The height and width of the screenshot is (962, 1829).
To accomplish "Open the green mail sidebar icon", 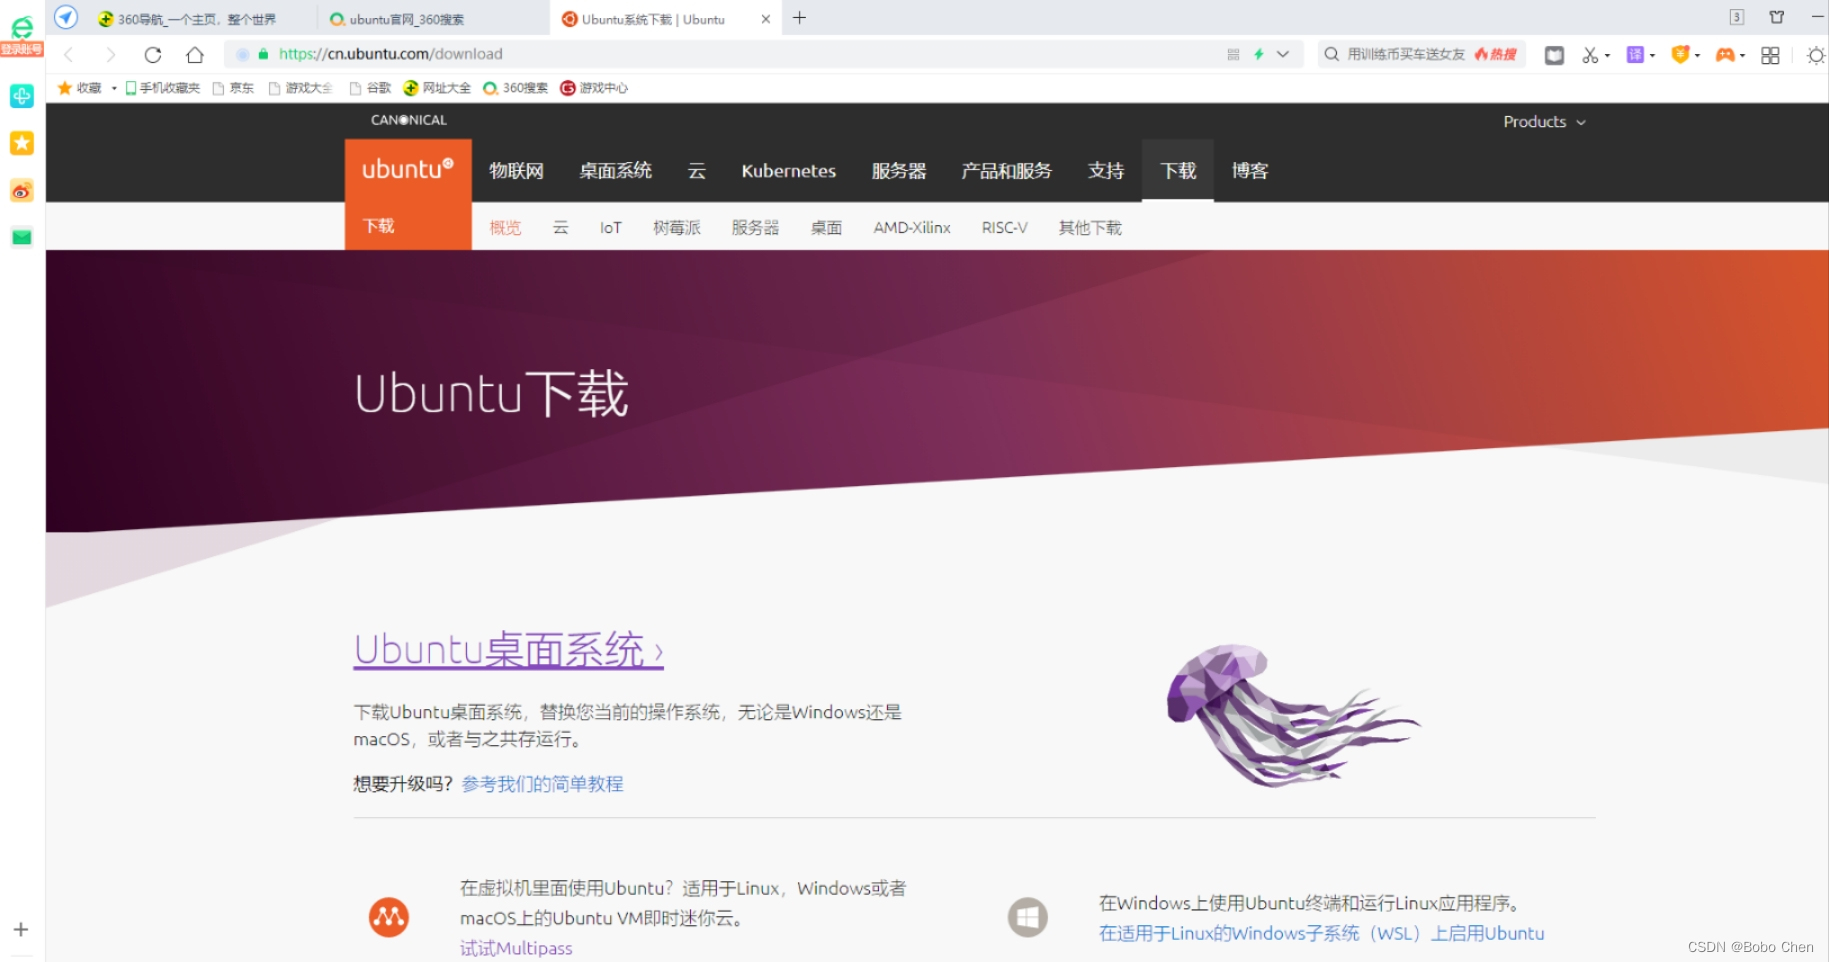I will tap(22, 237).
